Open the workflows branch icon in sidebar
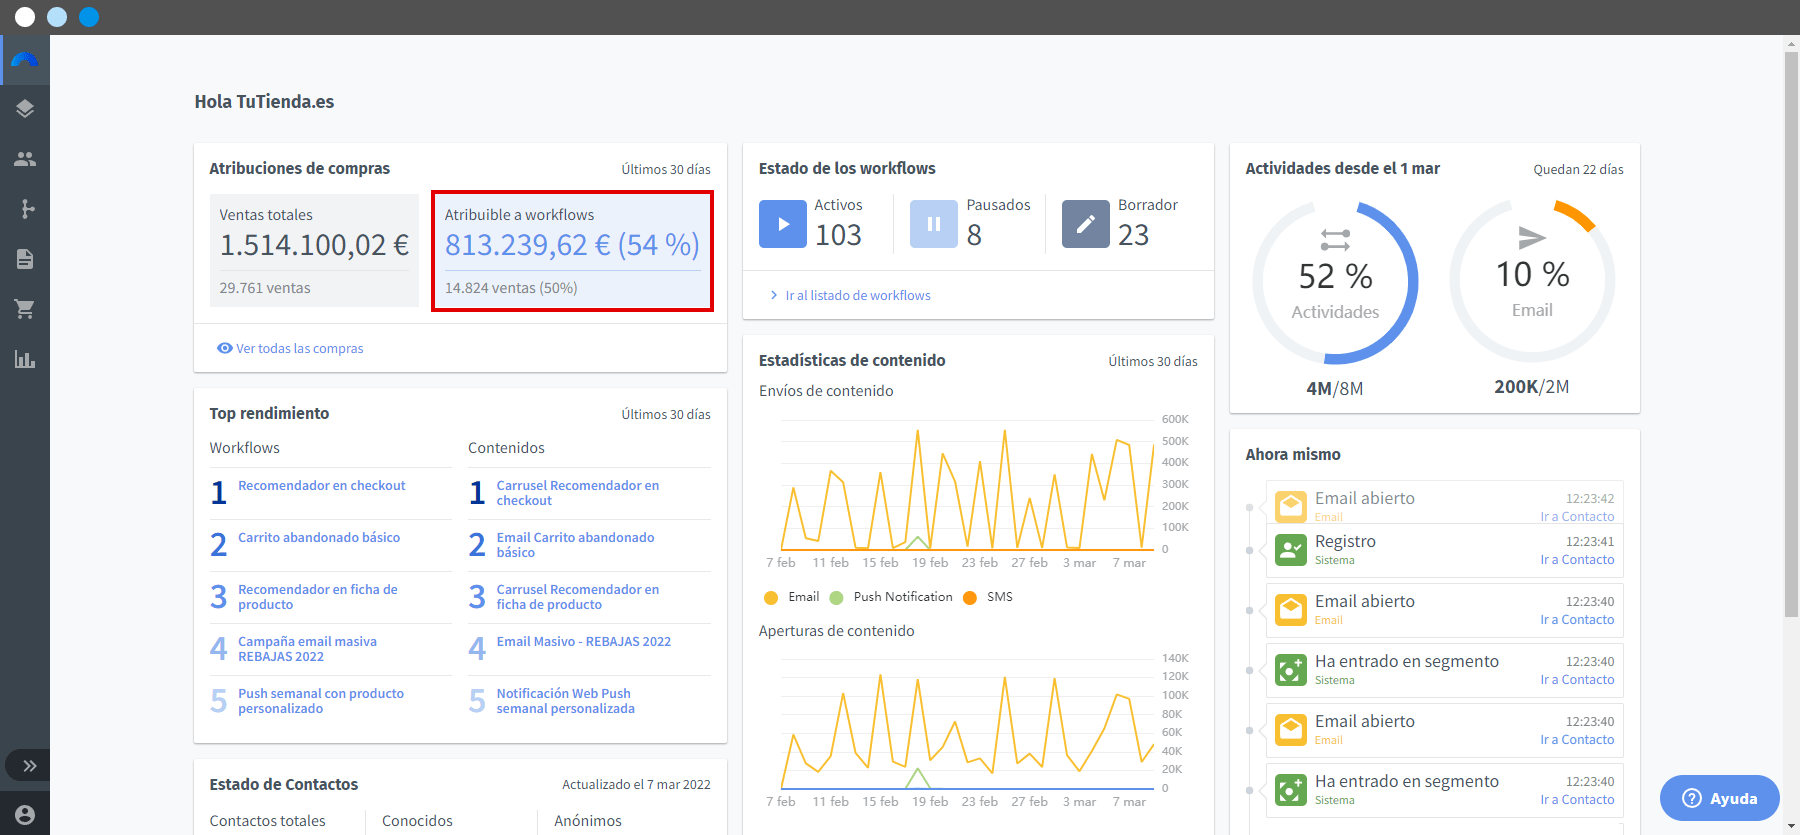1800x835 pixels. click(27, 209)
